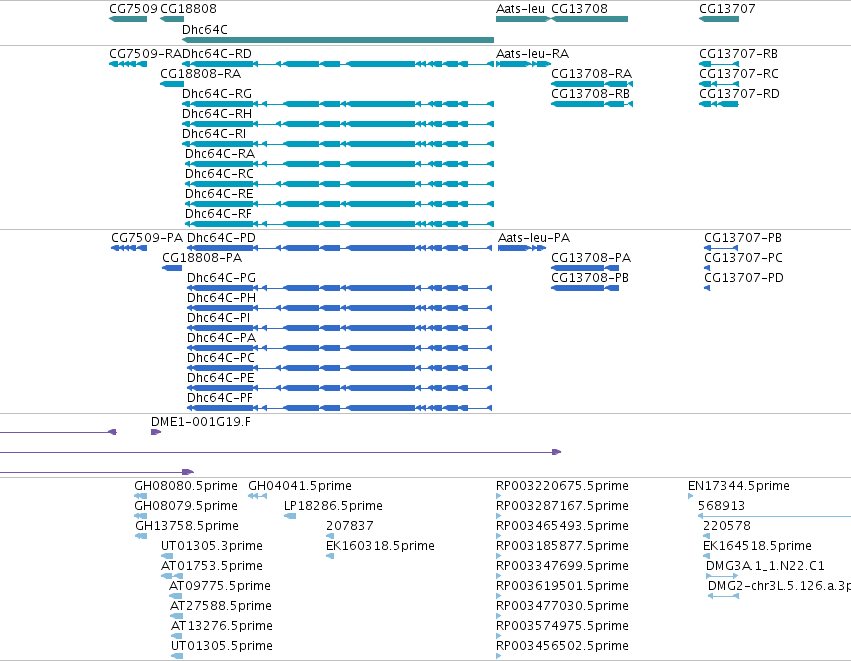Click feature DMG3A.1_1.N22.C1

pos(765,566)
